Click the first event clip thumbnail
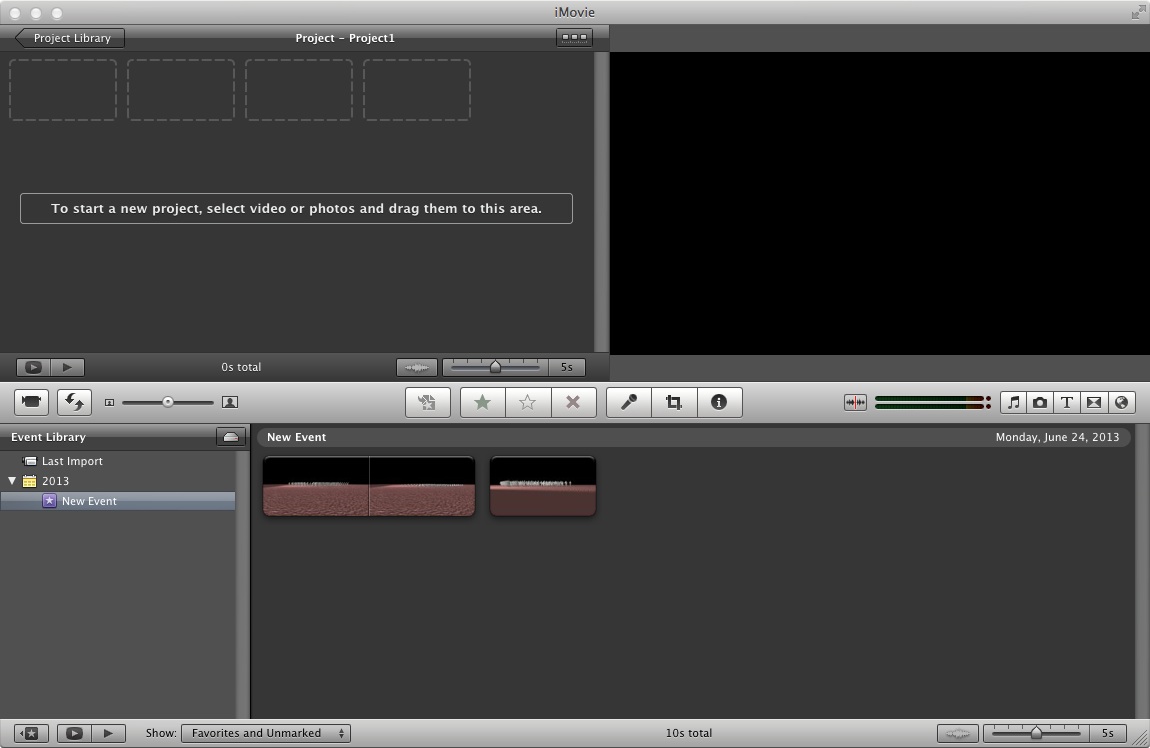The width and height of the screenshot is (1150, 748). [x=369, y=486]
